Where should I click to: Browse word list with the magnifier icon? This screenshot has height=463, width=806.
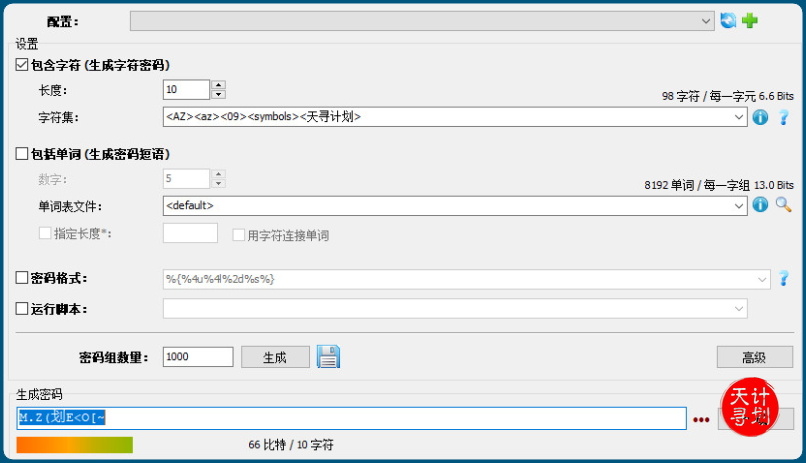click(x=784, y=205)
